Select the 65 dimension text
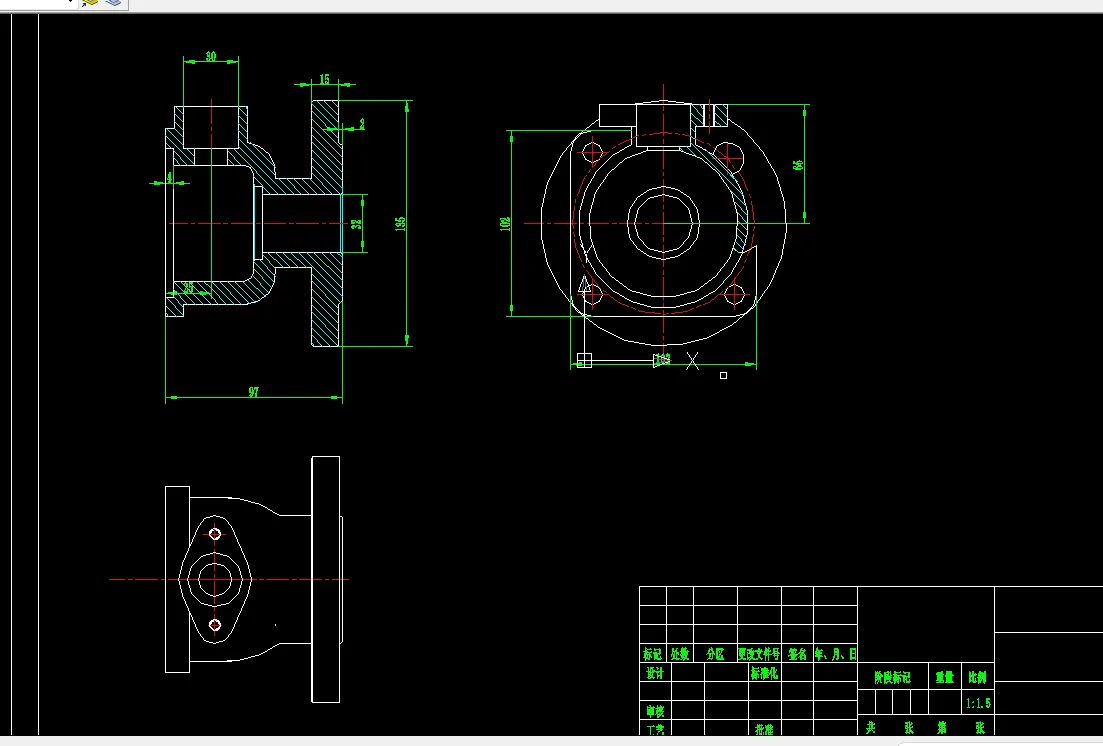The width and height of the screenshot is (1103, 746). coord(798,164)
